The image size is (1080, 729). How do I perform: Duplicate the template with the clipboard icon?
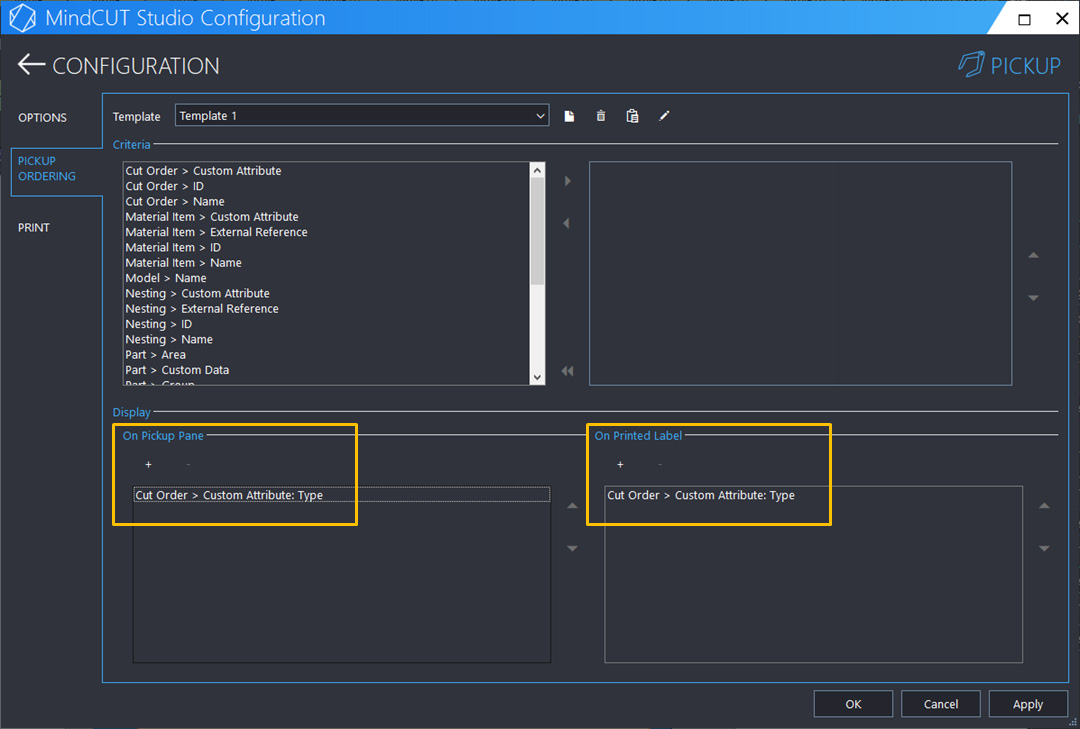click(x=632, y=116)
